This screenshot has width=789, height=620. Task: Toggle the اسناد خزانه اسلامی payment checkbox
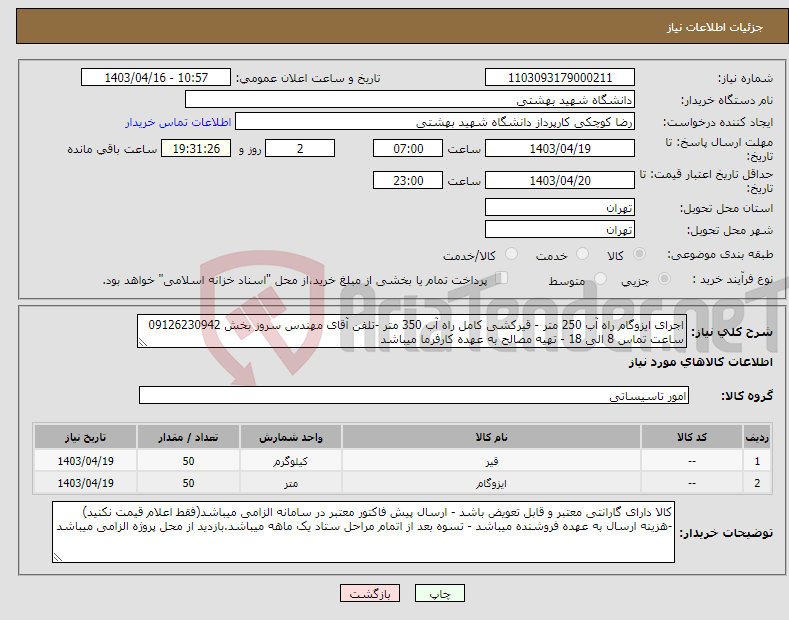502,277
